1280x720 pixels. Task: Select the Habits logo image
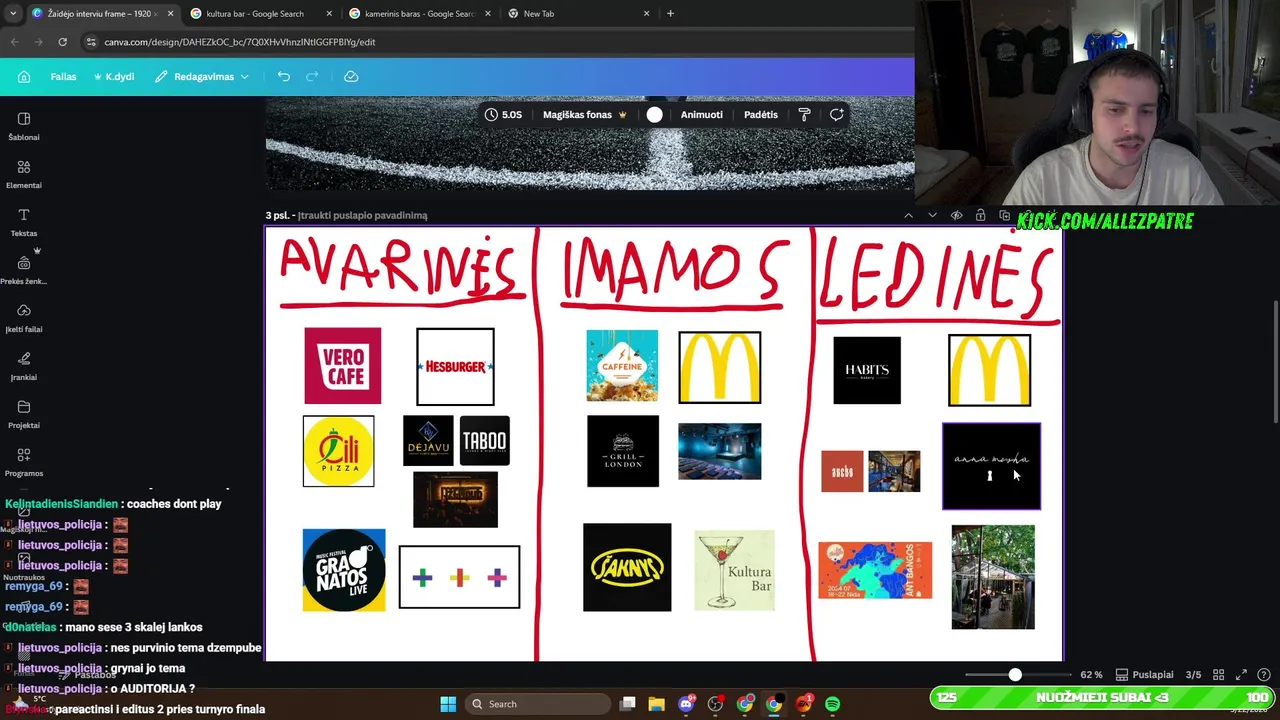coord(867,370)
